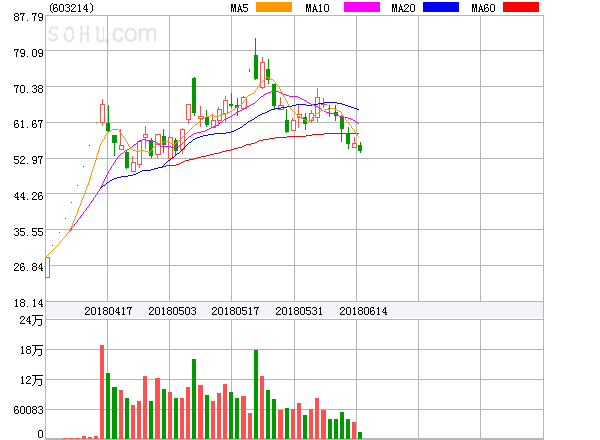
Task: Click the 20180531 date label
Action: pyautogui.click(x=299, y=311)
